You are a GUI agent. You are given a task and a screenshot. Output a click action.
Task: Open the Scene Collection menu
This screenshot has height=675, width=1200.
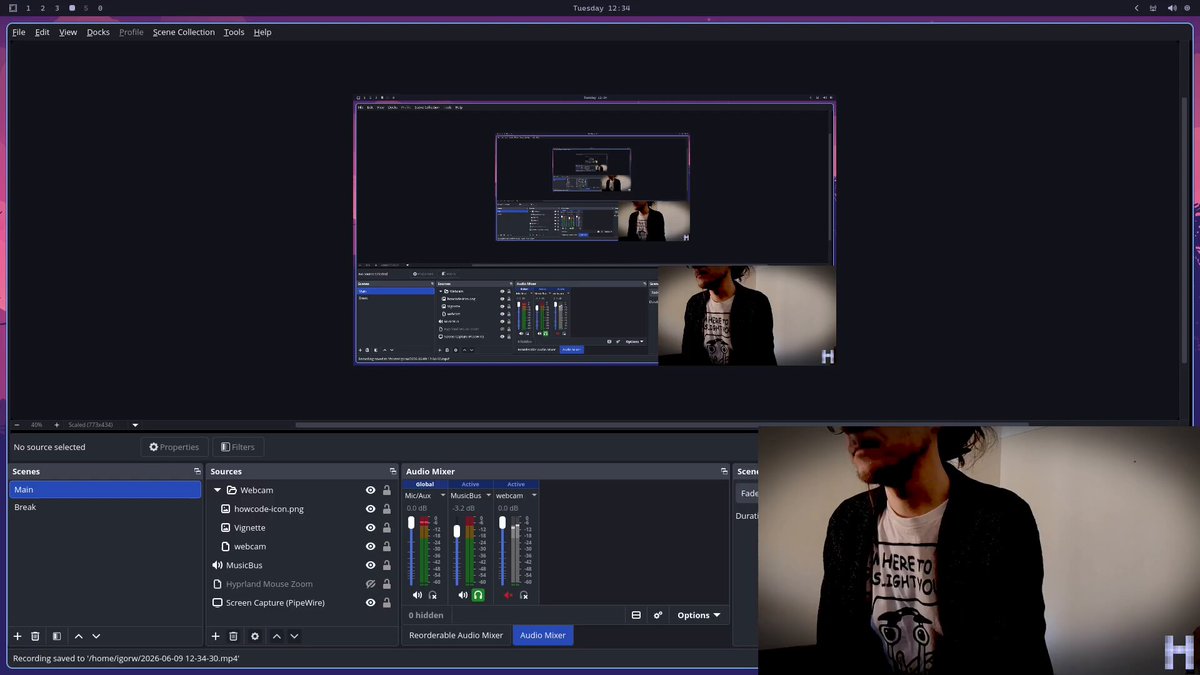(184, 32)
